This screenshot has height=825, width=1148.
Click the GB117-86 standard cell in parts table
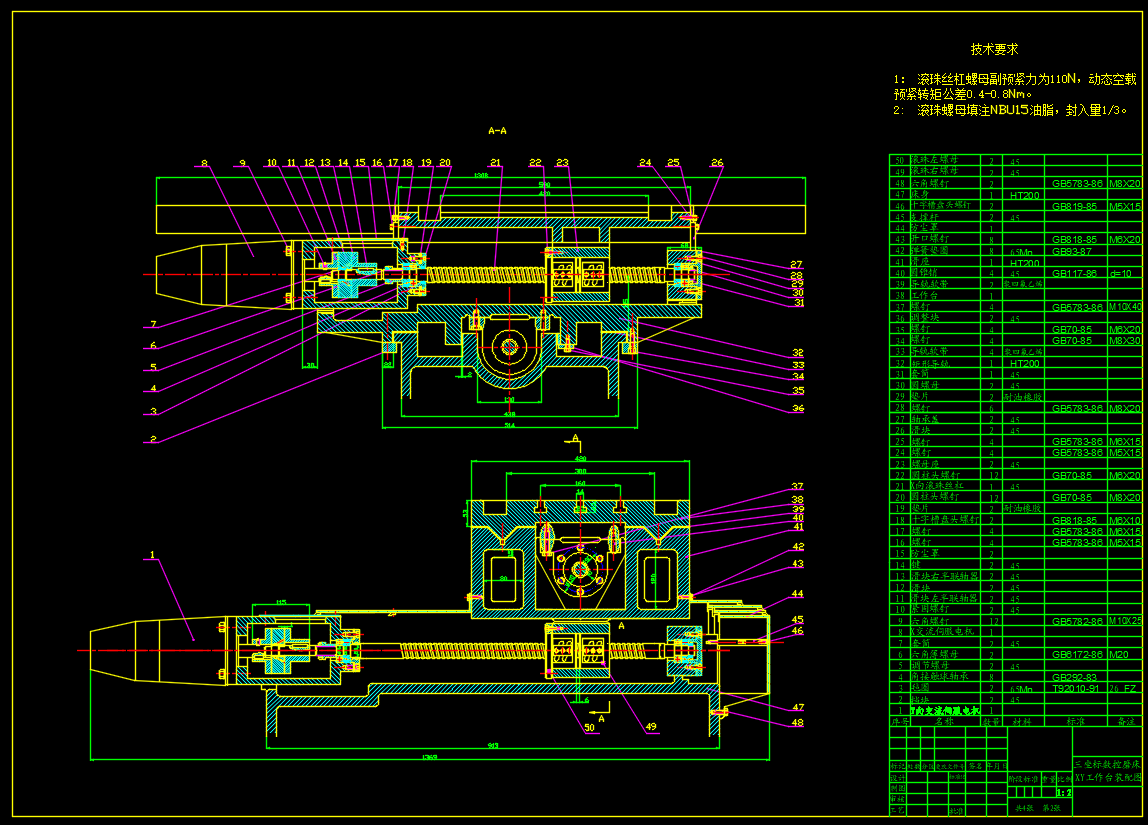(x=1075, y=273)
